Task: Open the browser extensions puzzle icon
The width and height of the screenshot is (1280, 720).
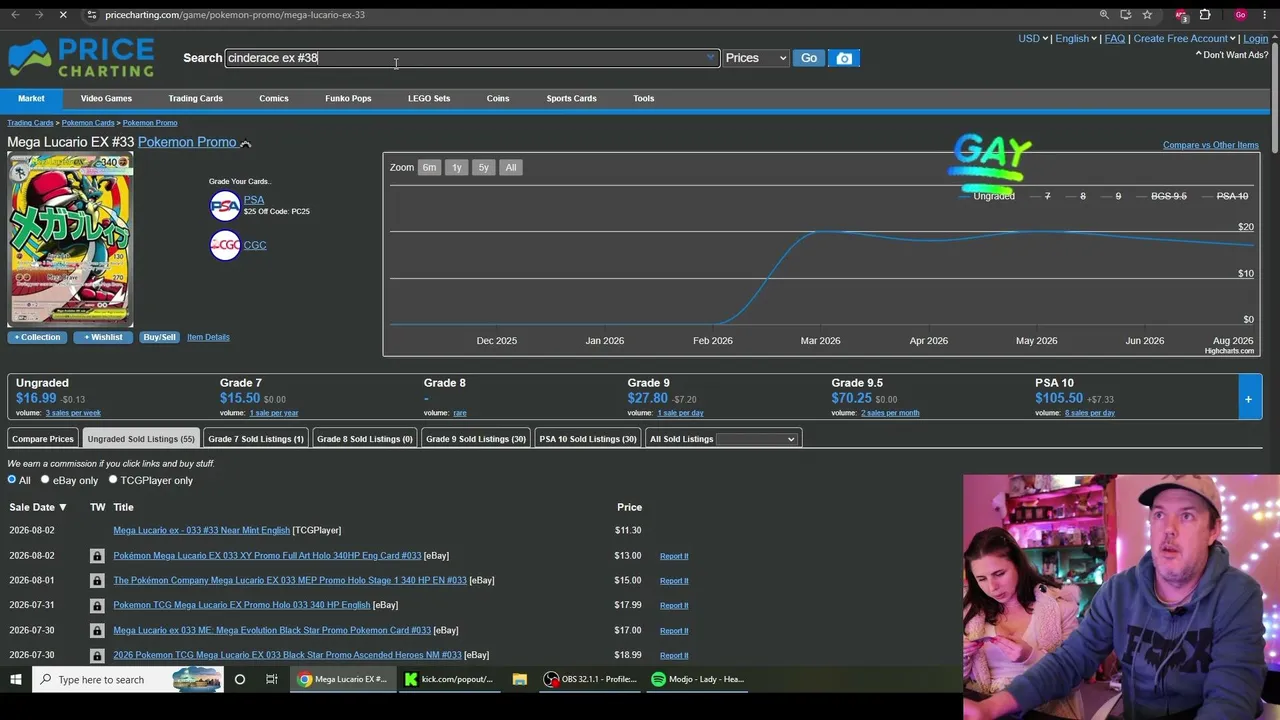Action: [x=1205, y=15]
